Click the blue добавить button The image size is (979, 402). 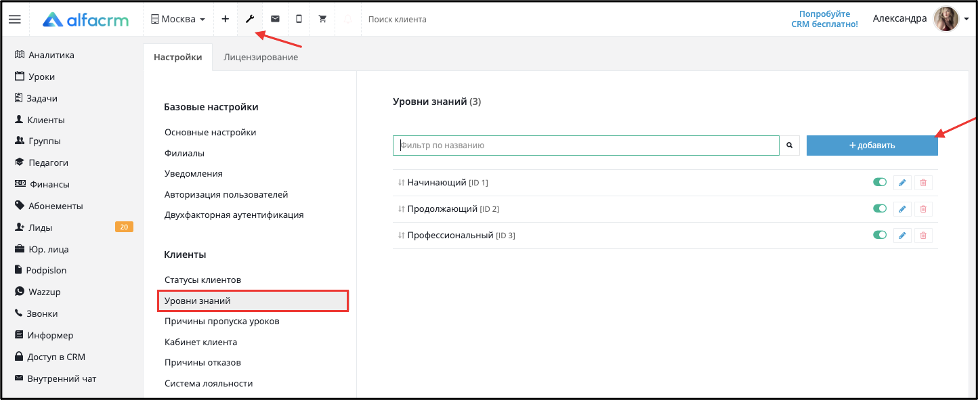872,145
